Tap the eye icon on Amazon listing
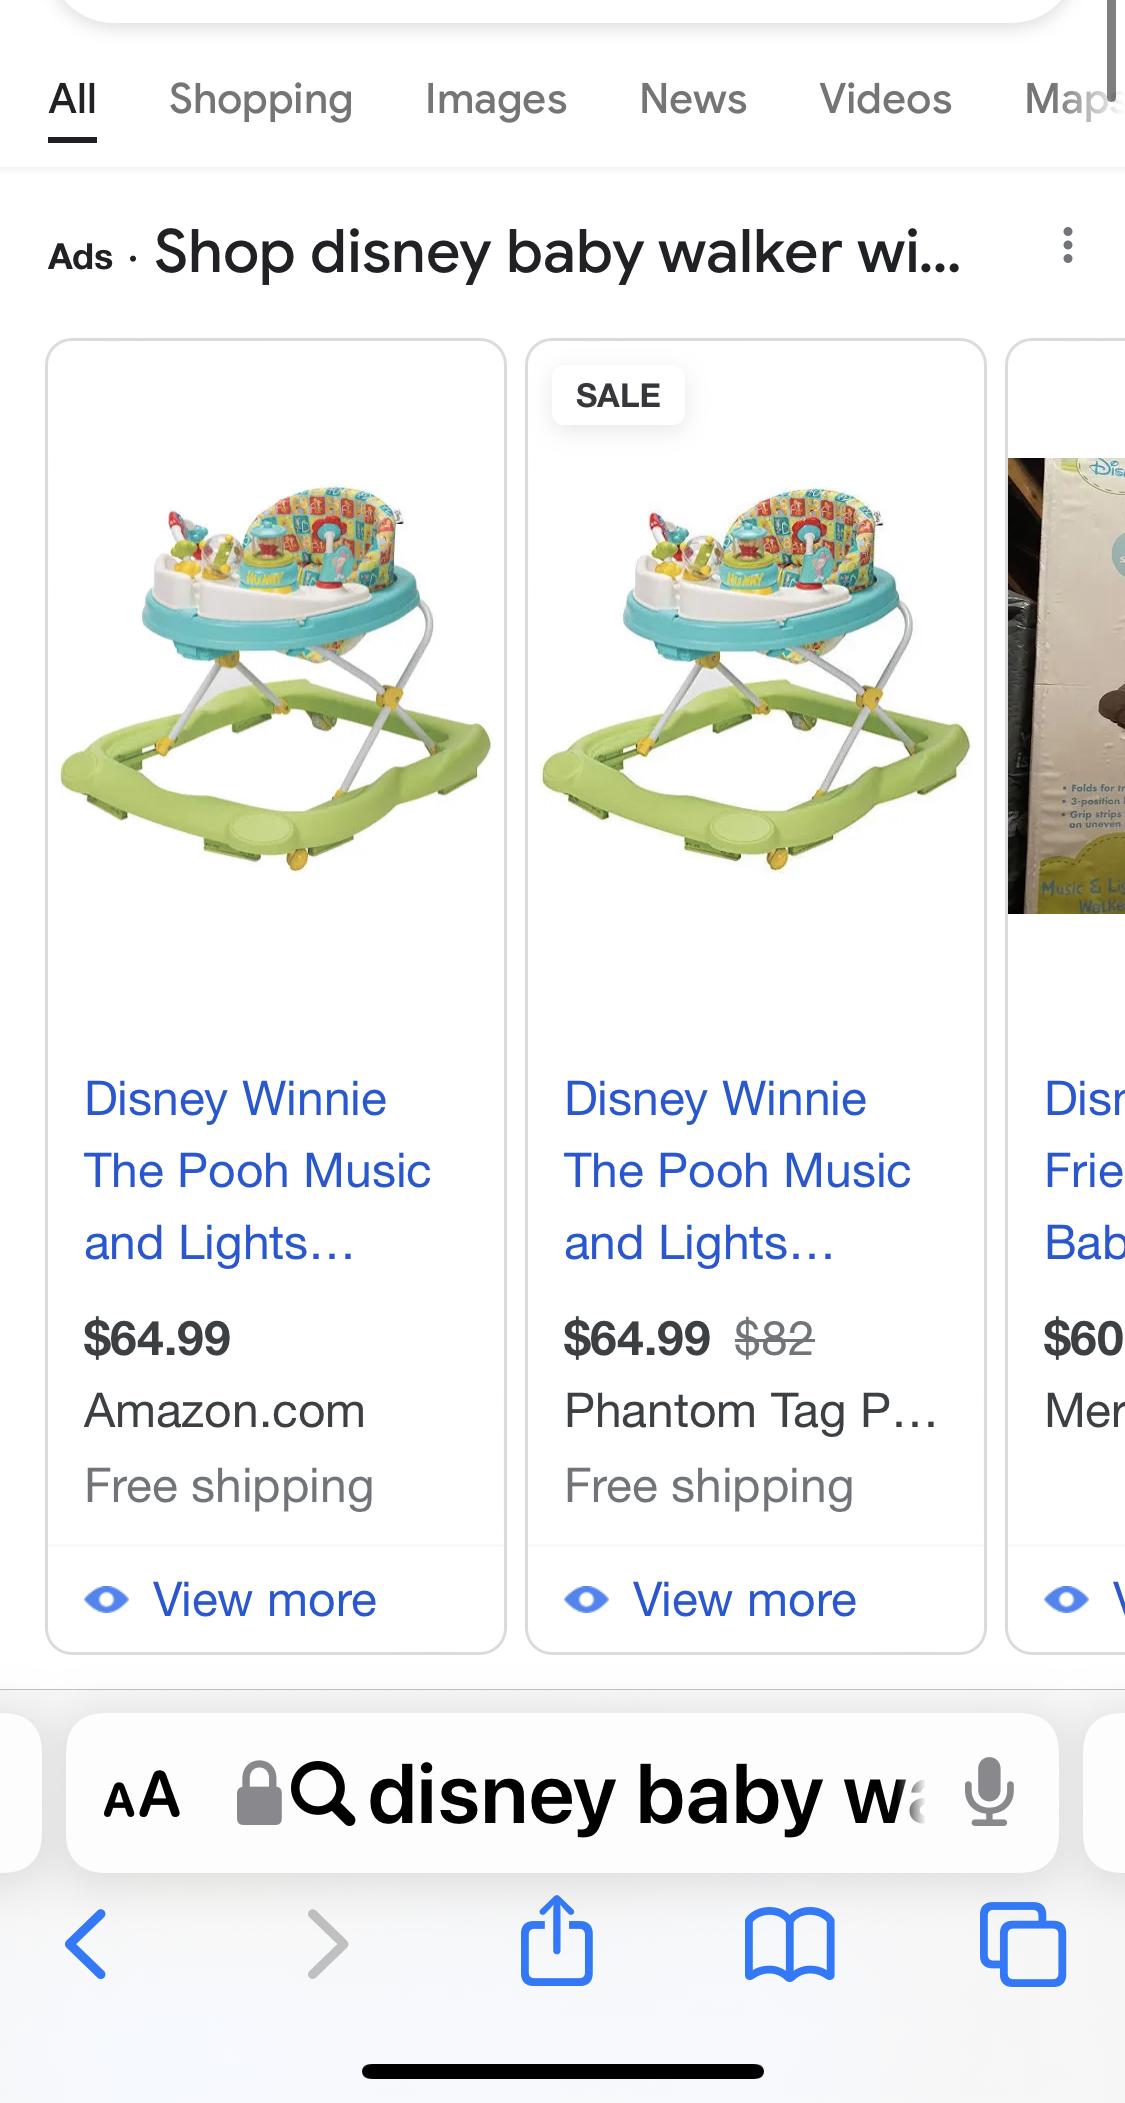 tap(107, 1600)
